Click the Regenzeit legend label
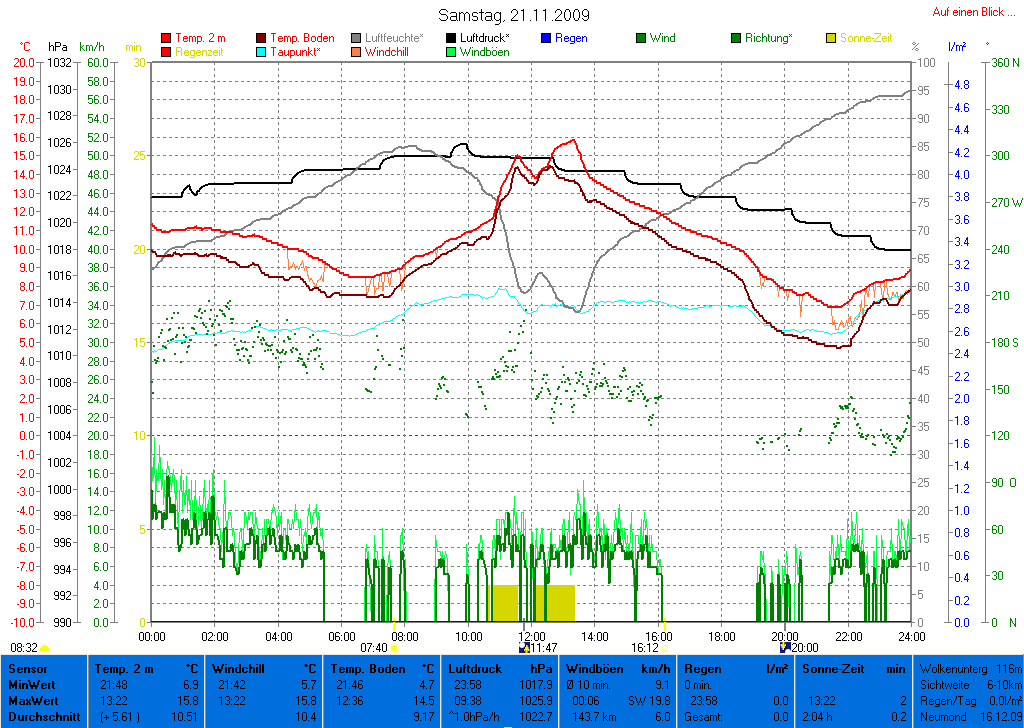 201,51
